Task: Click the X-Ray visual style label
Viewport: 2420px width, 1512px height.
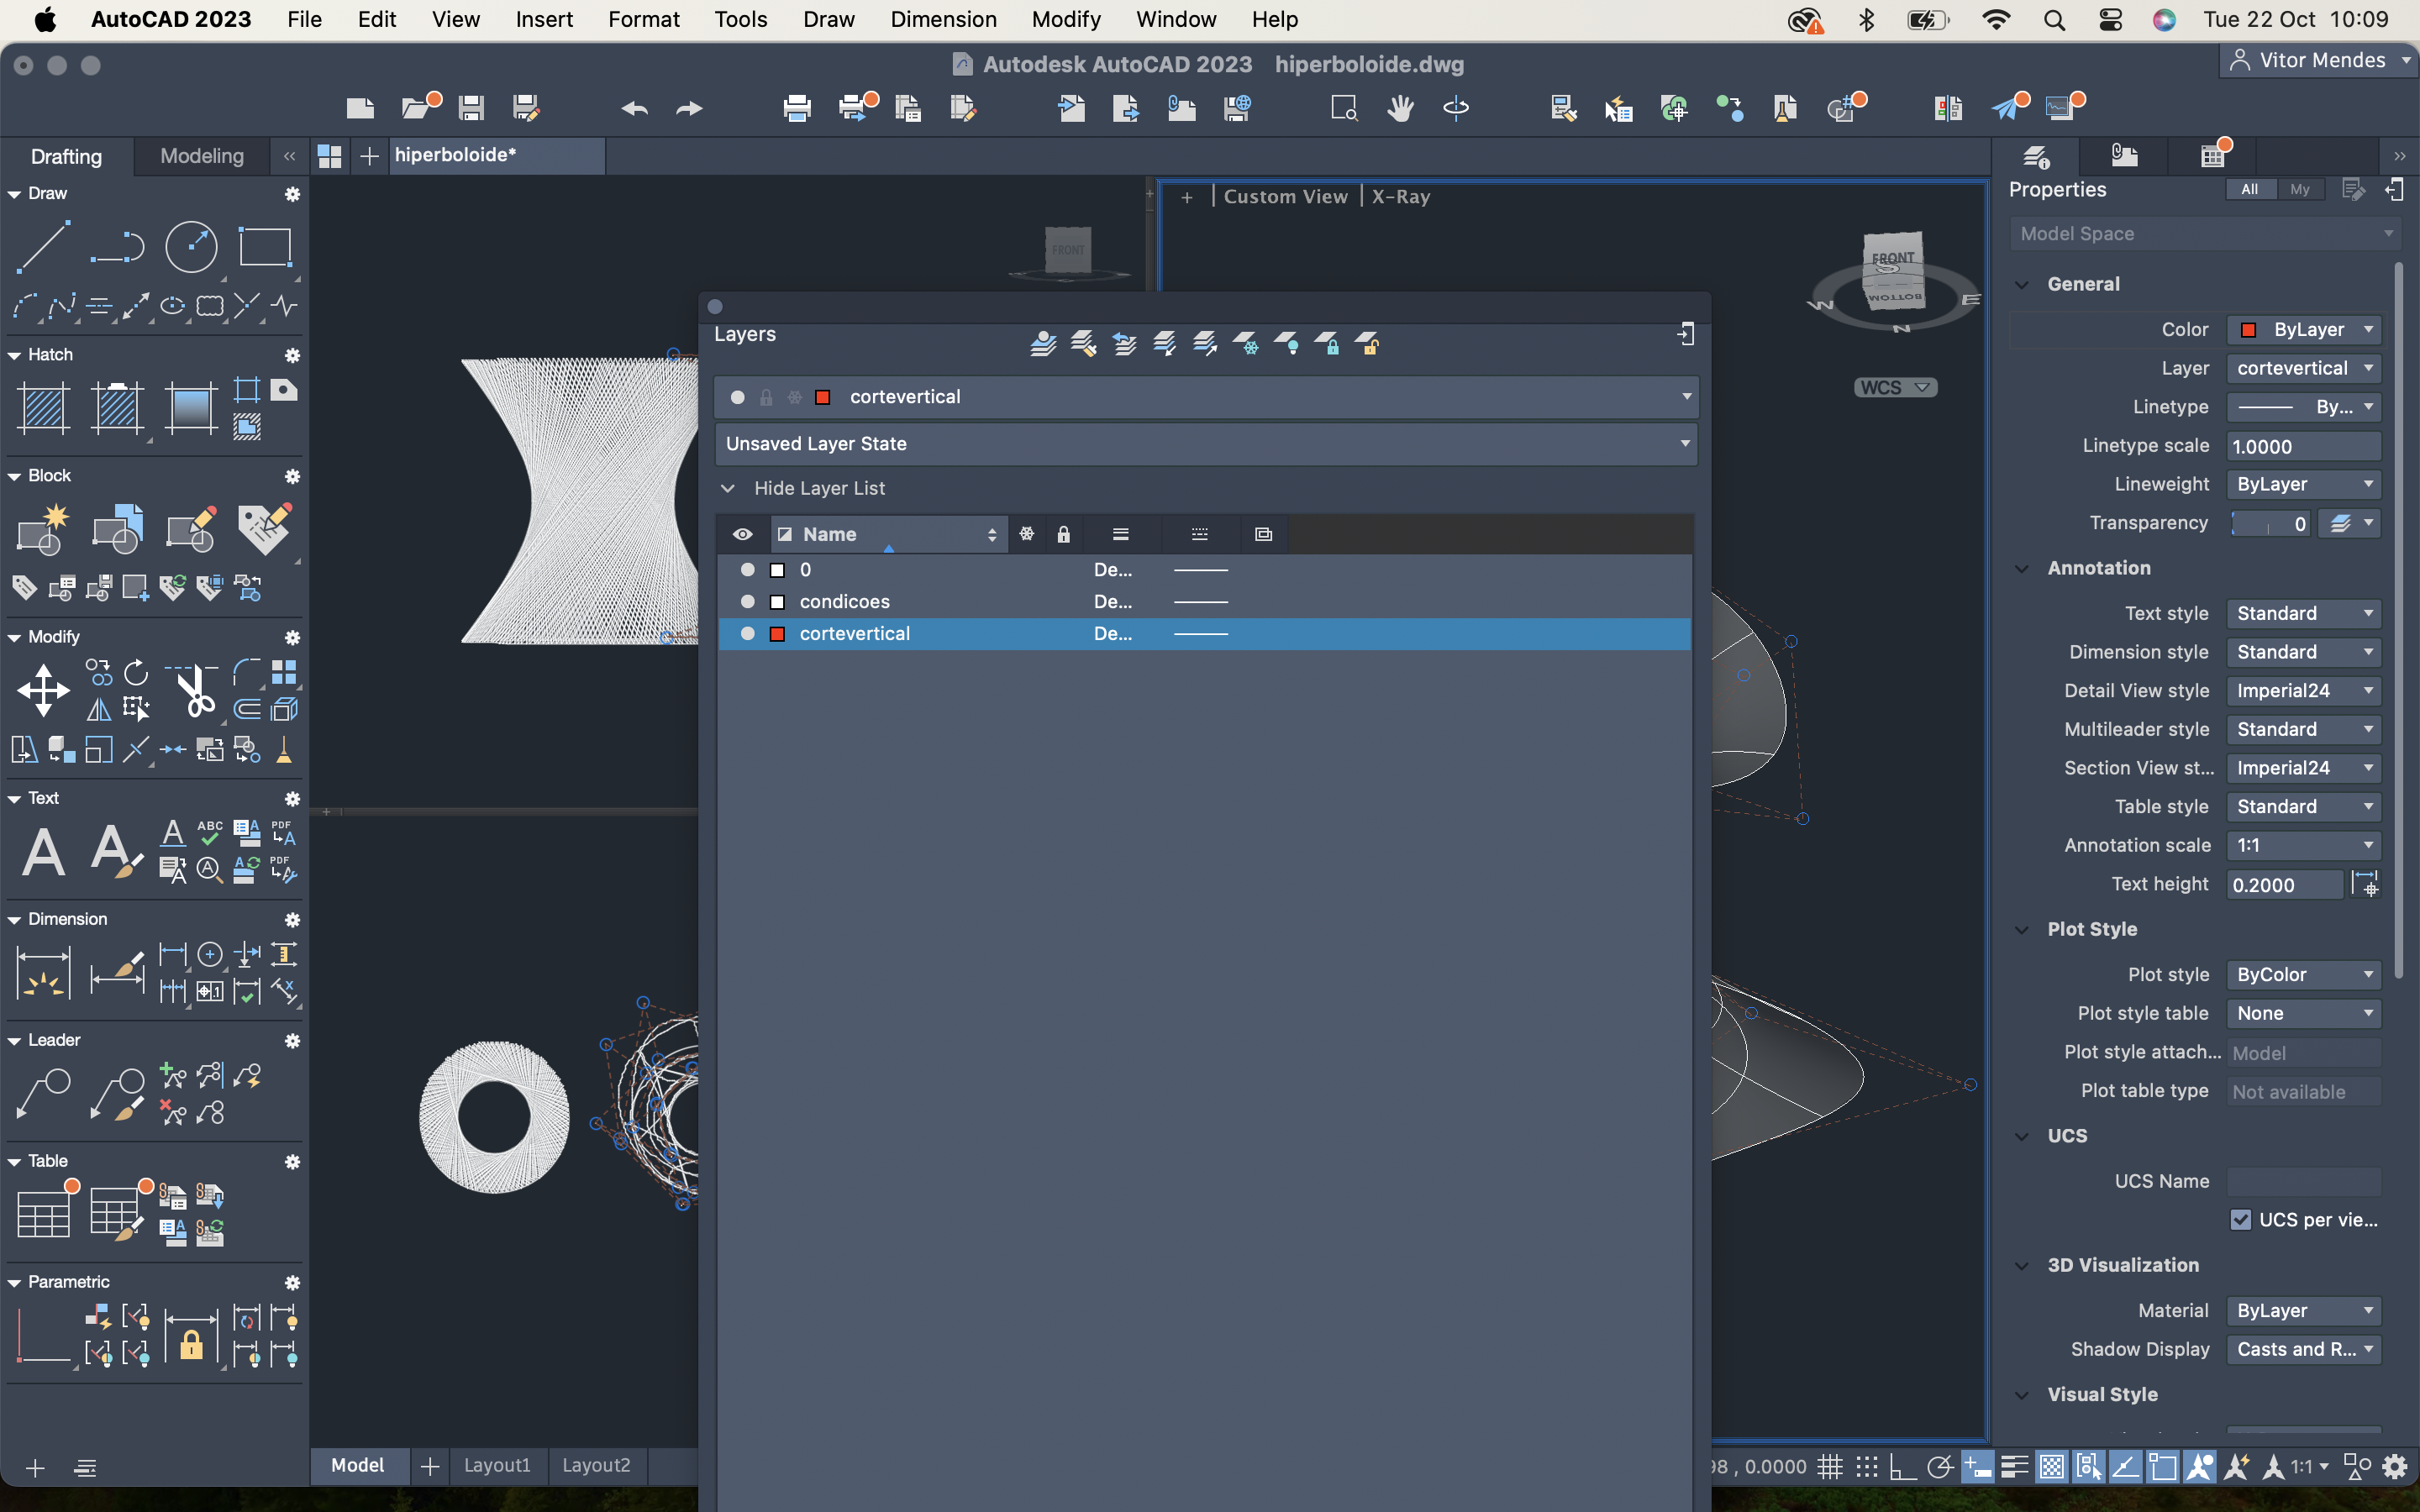Action: click(1400, 197)
